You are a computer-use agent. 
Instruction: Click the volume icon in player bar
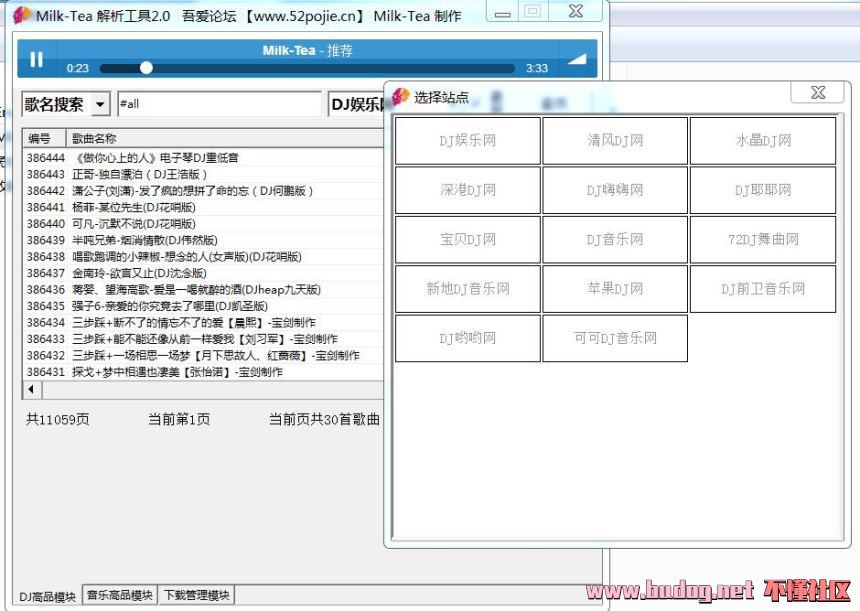point(576,59)
